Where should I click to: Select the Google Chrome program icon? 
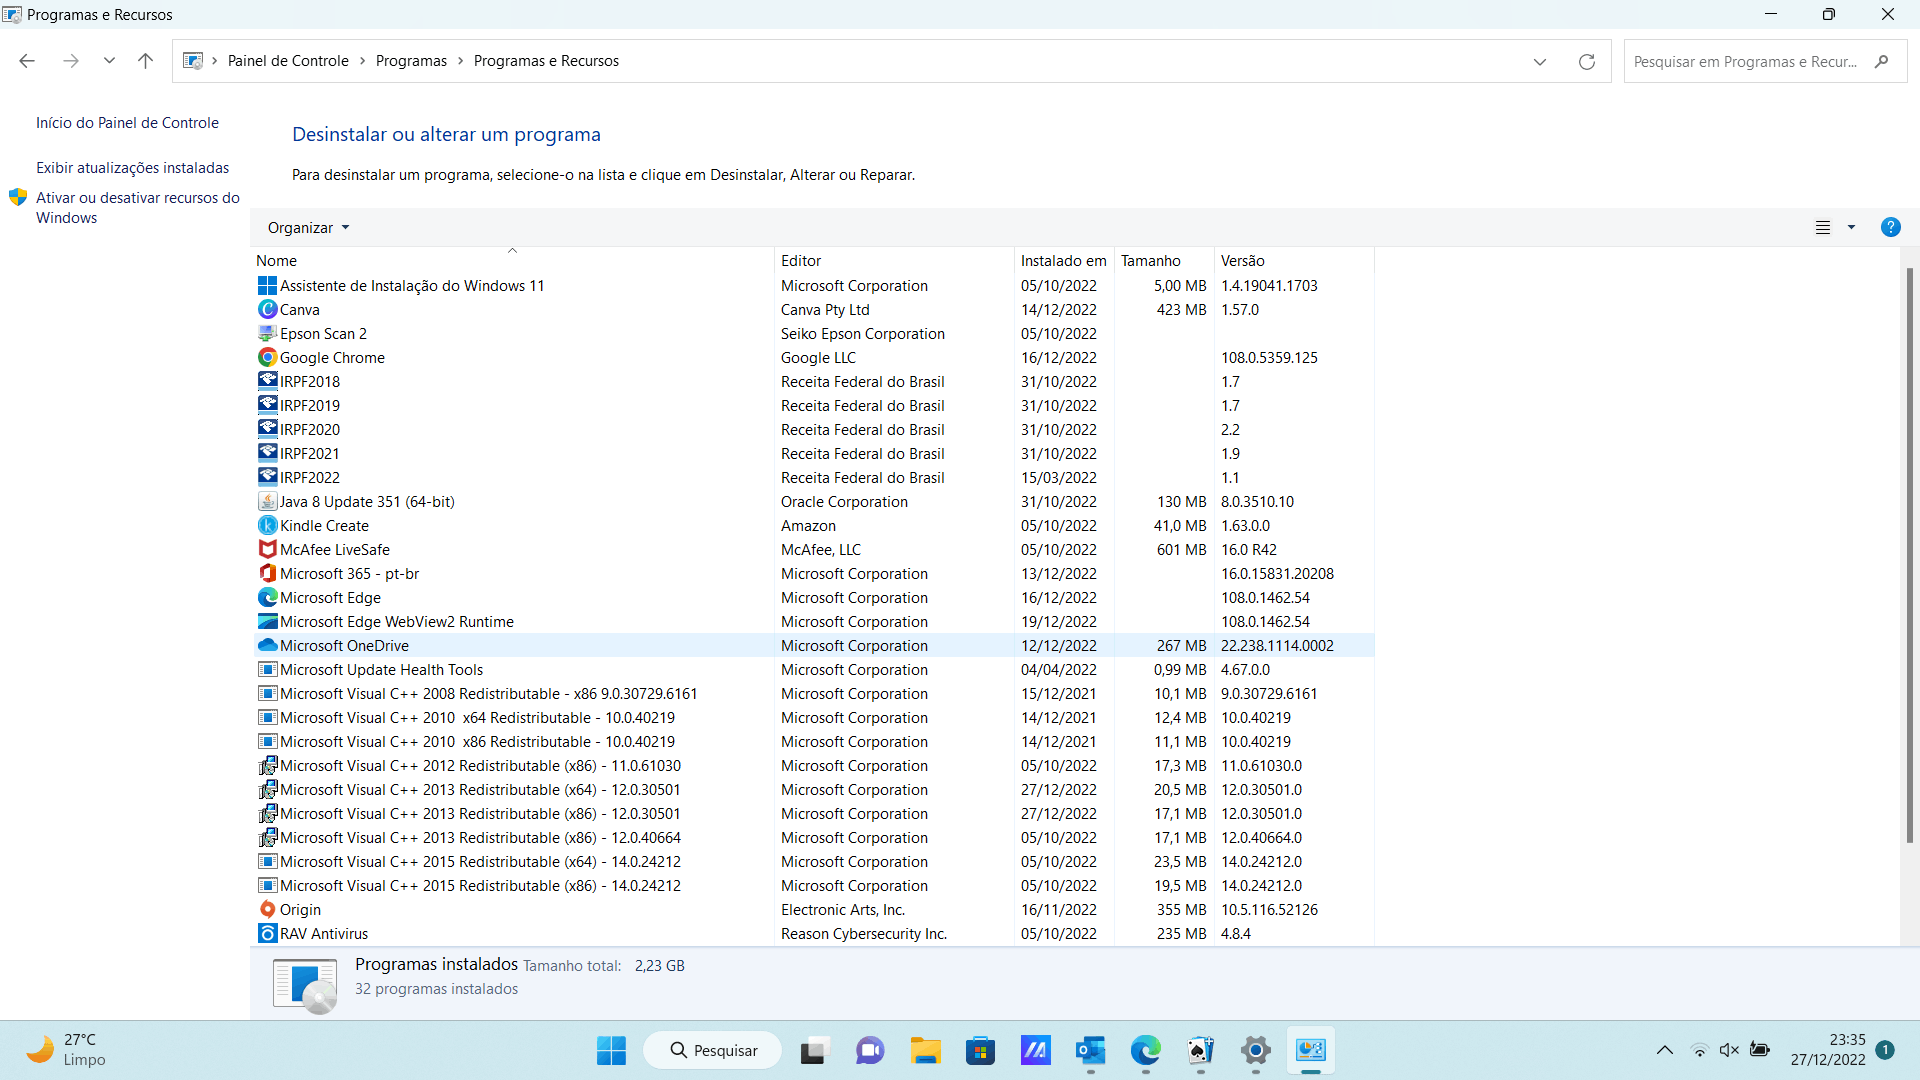point(267,358)
